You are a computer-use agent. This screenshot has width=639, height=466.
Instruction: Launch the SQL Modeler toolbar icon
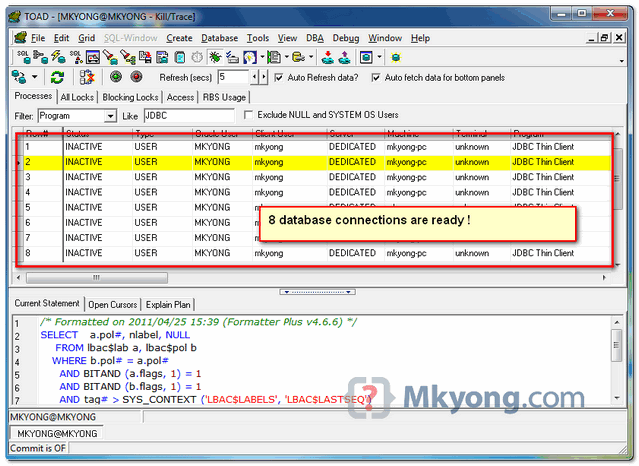[x=76, y=57]
